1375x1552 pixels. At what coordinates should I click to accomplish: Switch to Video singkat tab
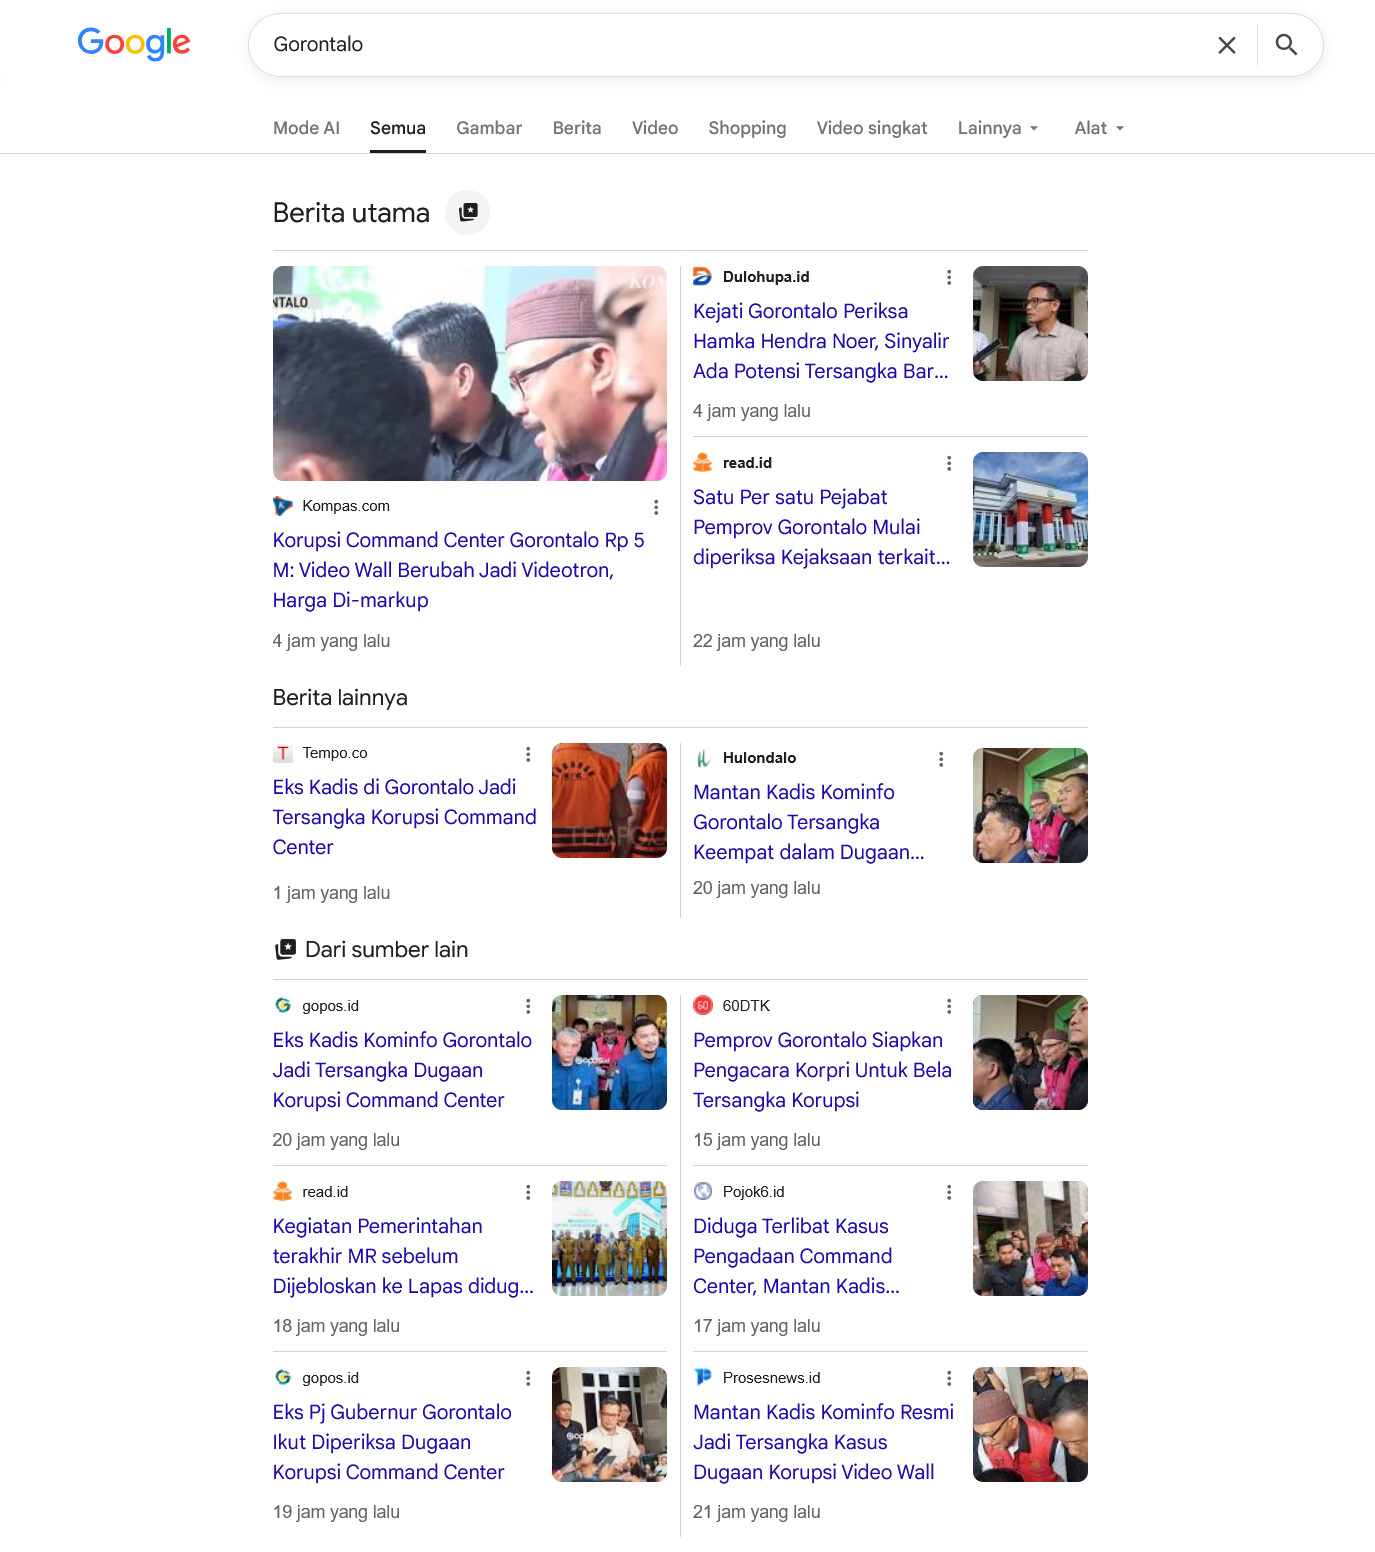click(872, 128)
